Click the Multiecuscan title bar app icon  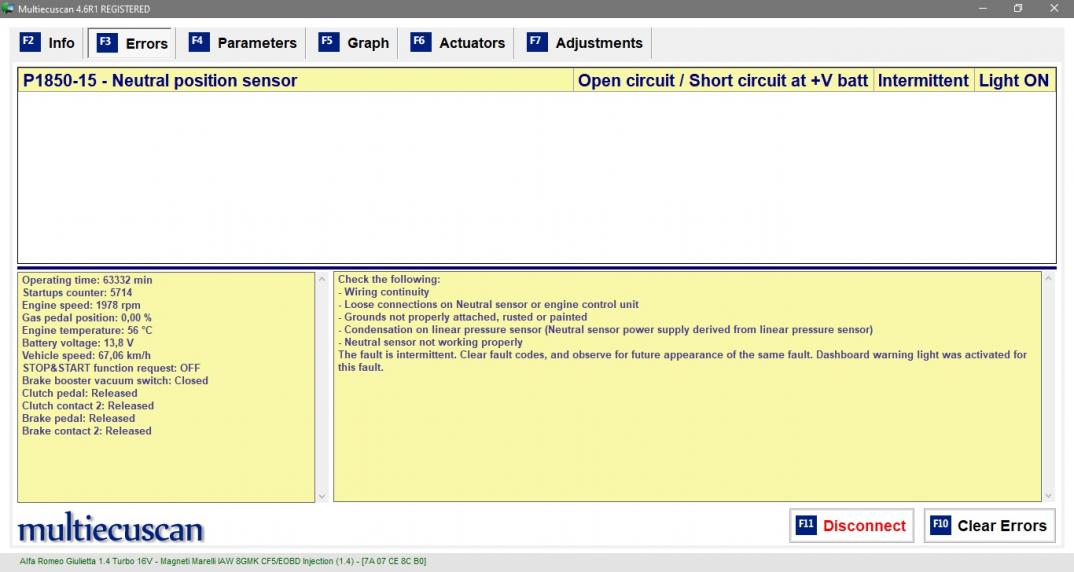pyautogui.click(x=8, y=9)
